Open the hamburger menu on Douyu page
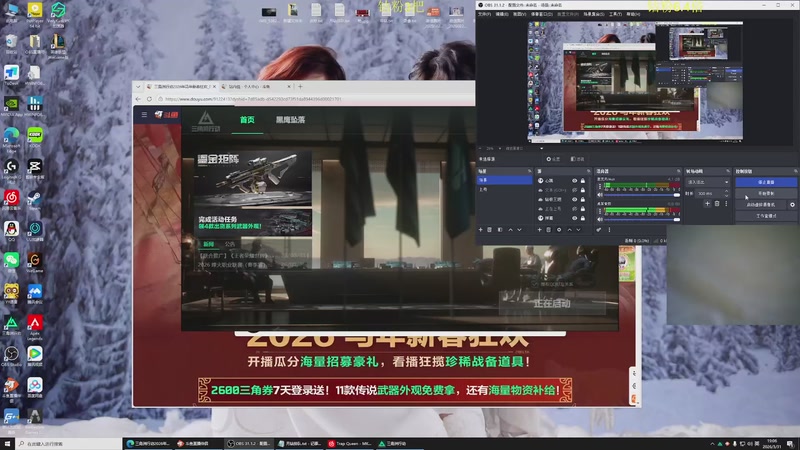The width and height of the screenshot is (800, 450). (144, 115)
